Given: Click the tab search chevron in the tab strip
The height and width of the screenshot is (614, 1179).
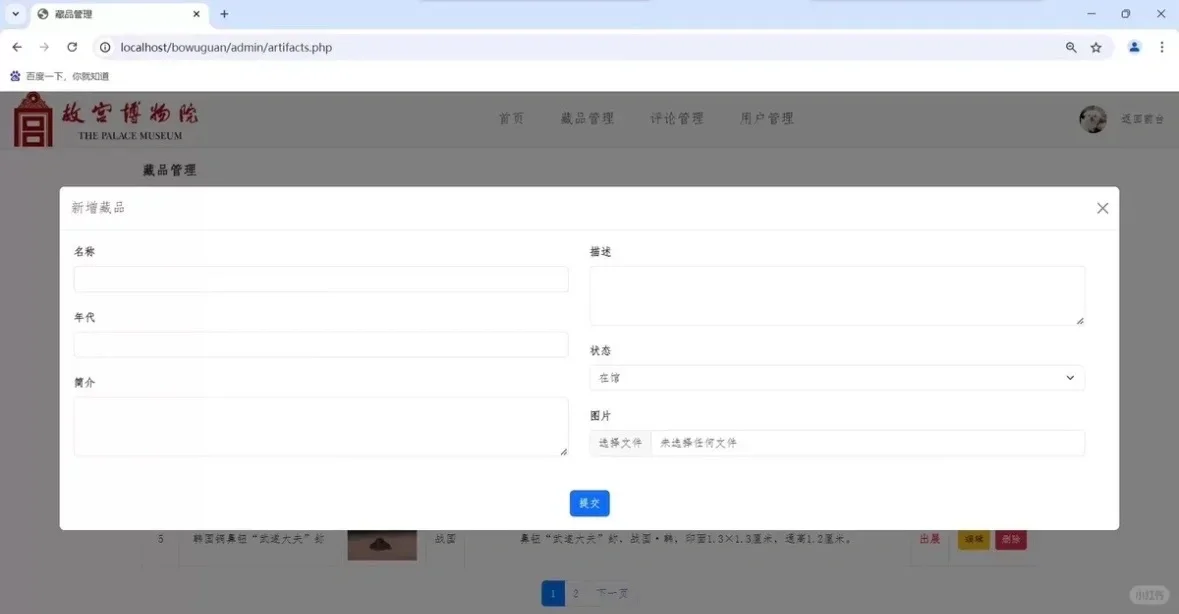Looking at the screenshot, I should (12, 14).
